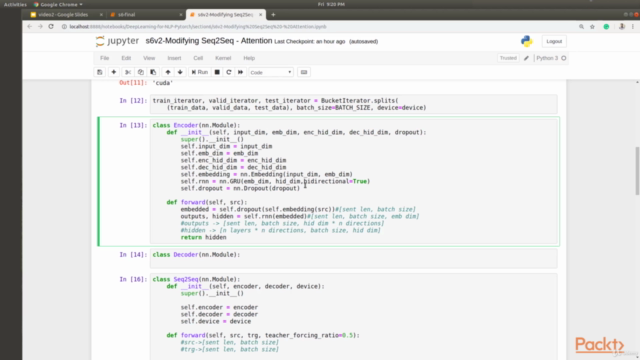This screenshot has width=640, height=360.
Task: Reload the current page
Action: coord(51,27)
